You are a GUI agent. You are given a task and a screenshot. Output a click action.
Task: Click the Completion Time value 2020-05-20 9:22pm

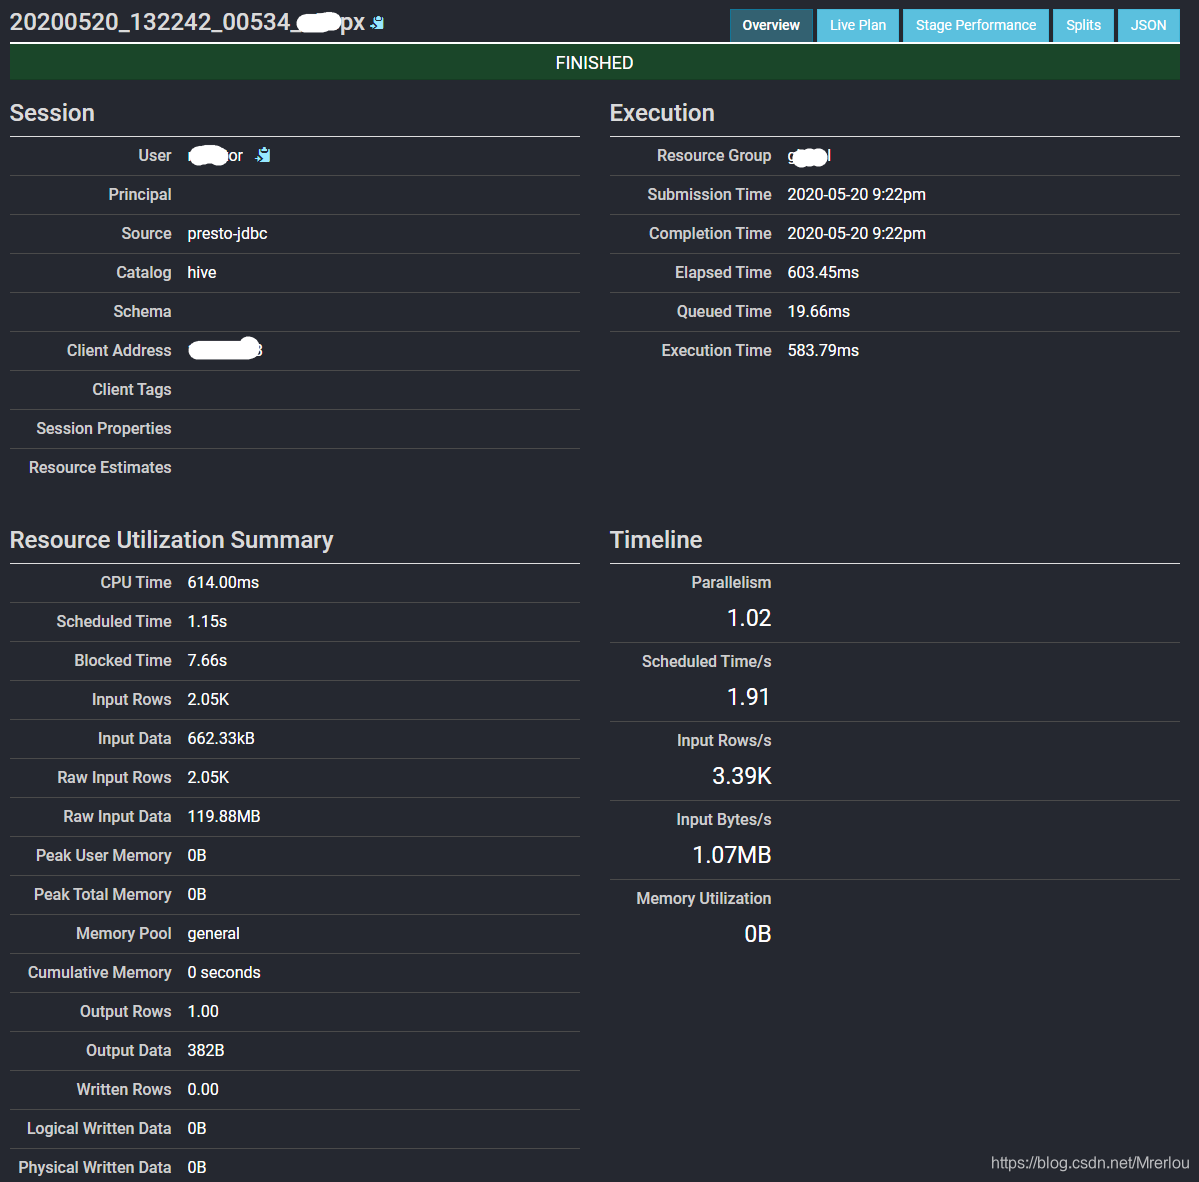point(856,233)
